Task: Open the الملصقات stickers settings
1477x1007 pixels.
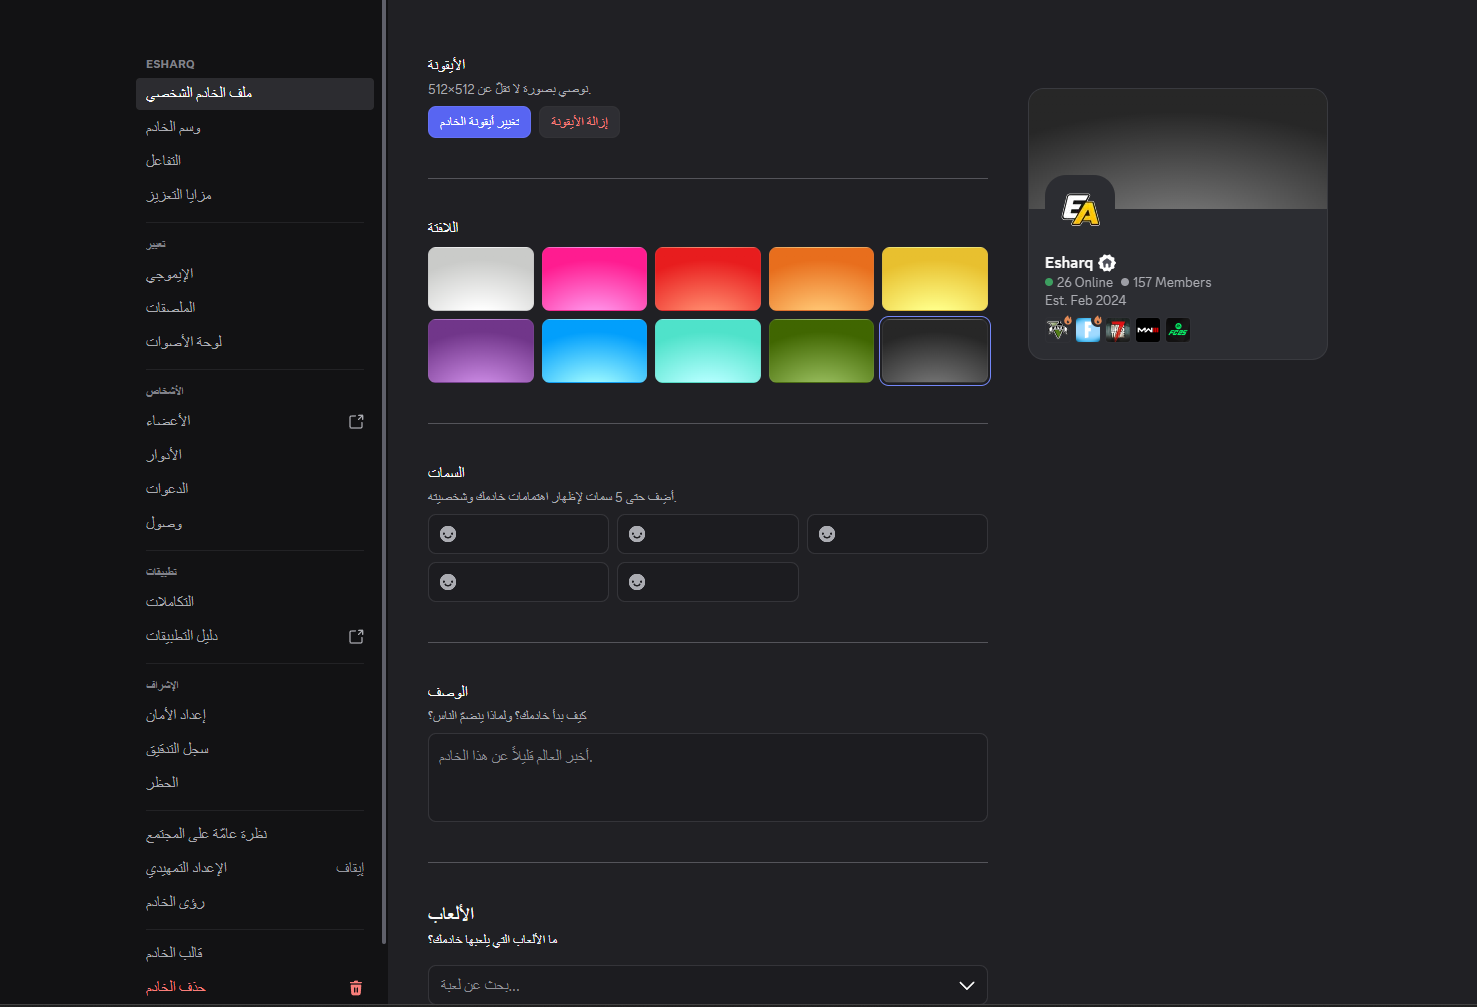Action: click(x=255, y=308)
